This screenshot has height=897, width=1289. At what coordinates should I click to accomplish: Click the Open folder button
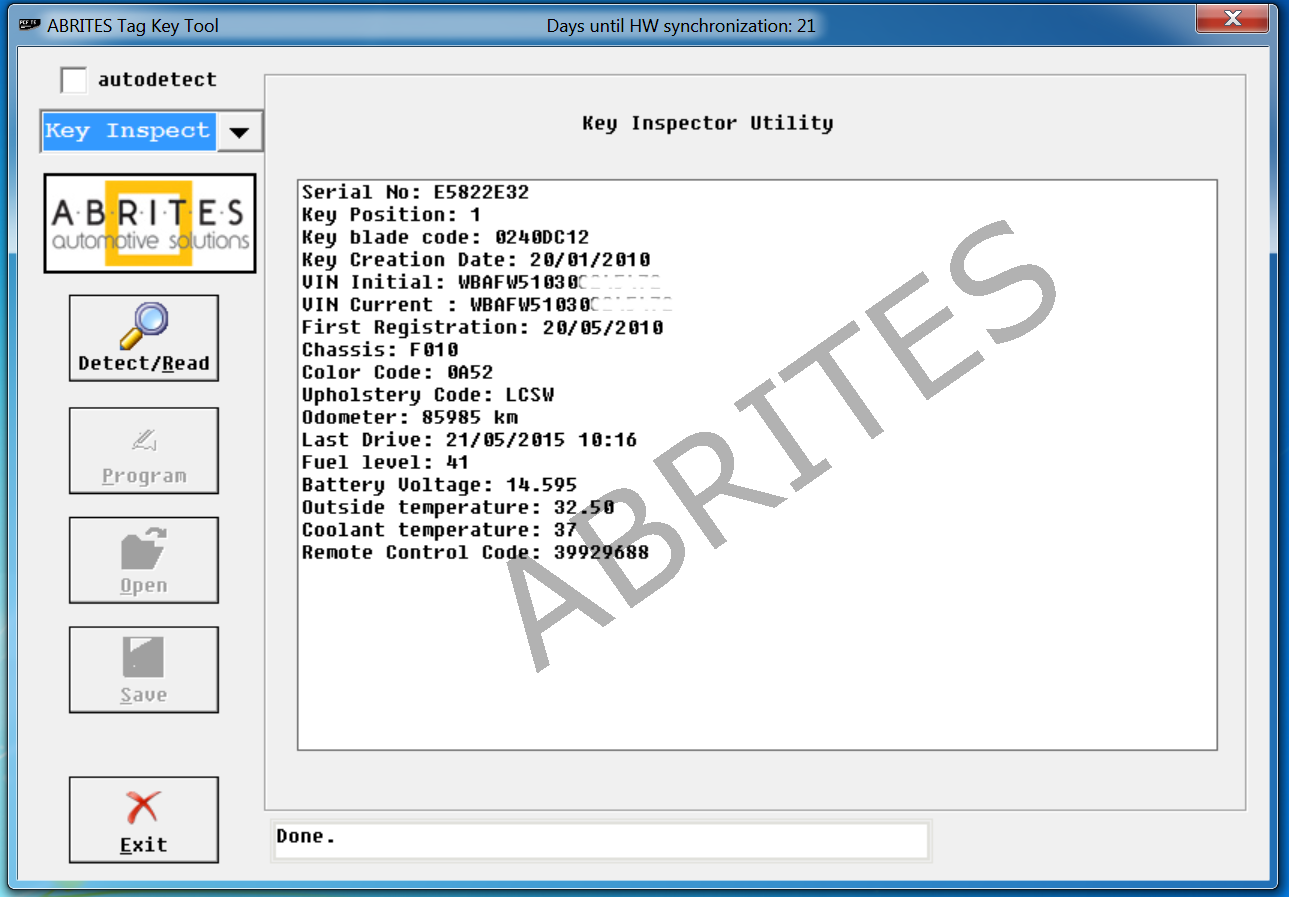point(143,560)
